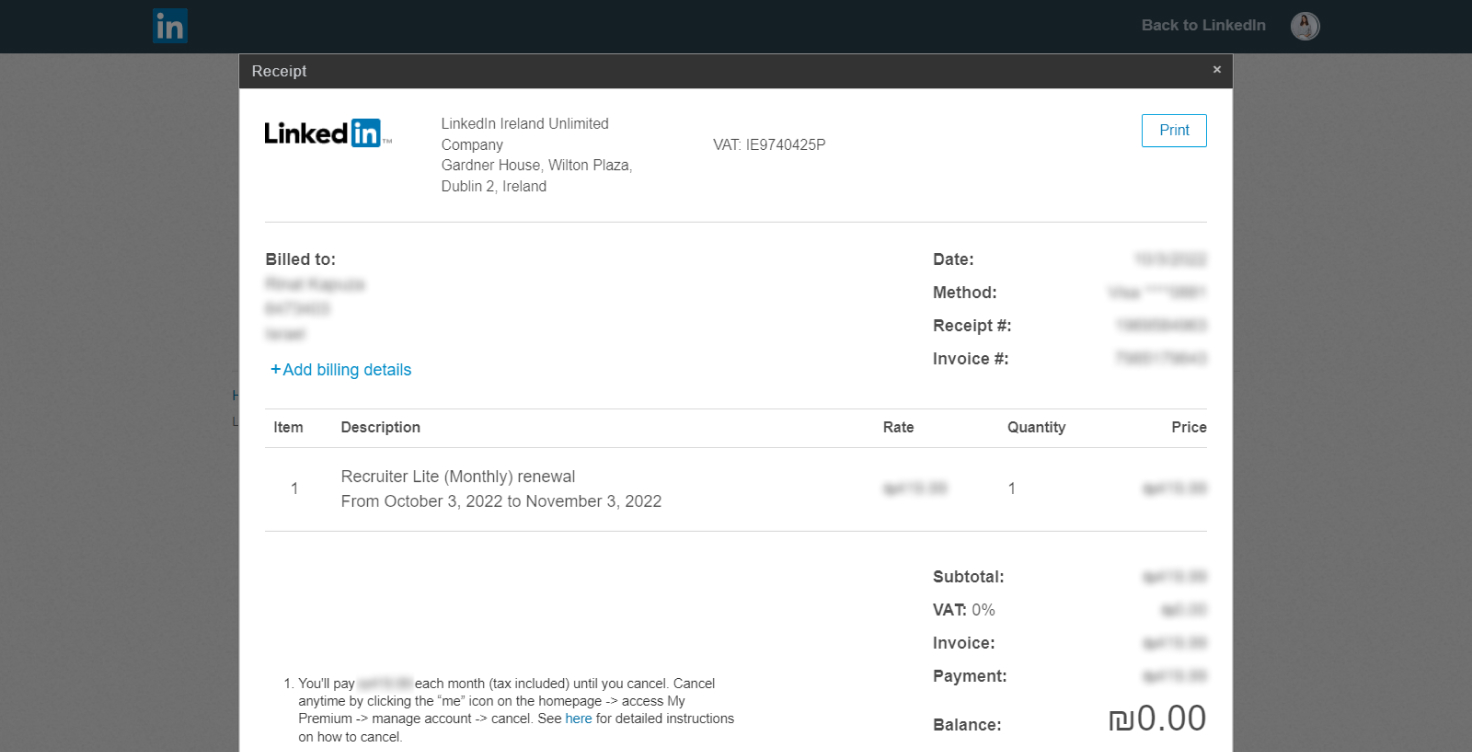Select the Recruiter Lite renewal description
Viewport: 1472px width, 752px height.
coord(457,476)
